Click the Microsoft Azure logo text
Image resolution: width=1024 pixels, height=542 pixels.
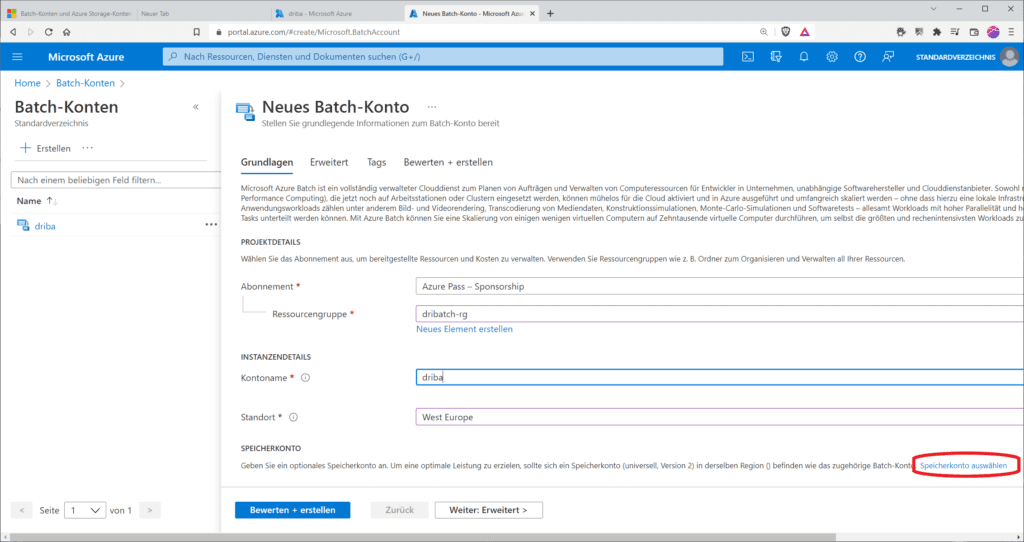pyautogui.click(x=86, y=57)
